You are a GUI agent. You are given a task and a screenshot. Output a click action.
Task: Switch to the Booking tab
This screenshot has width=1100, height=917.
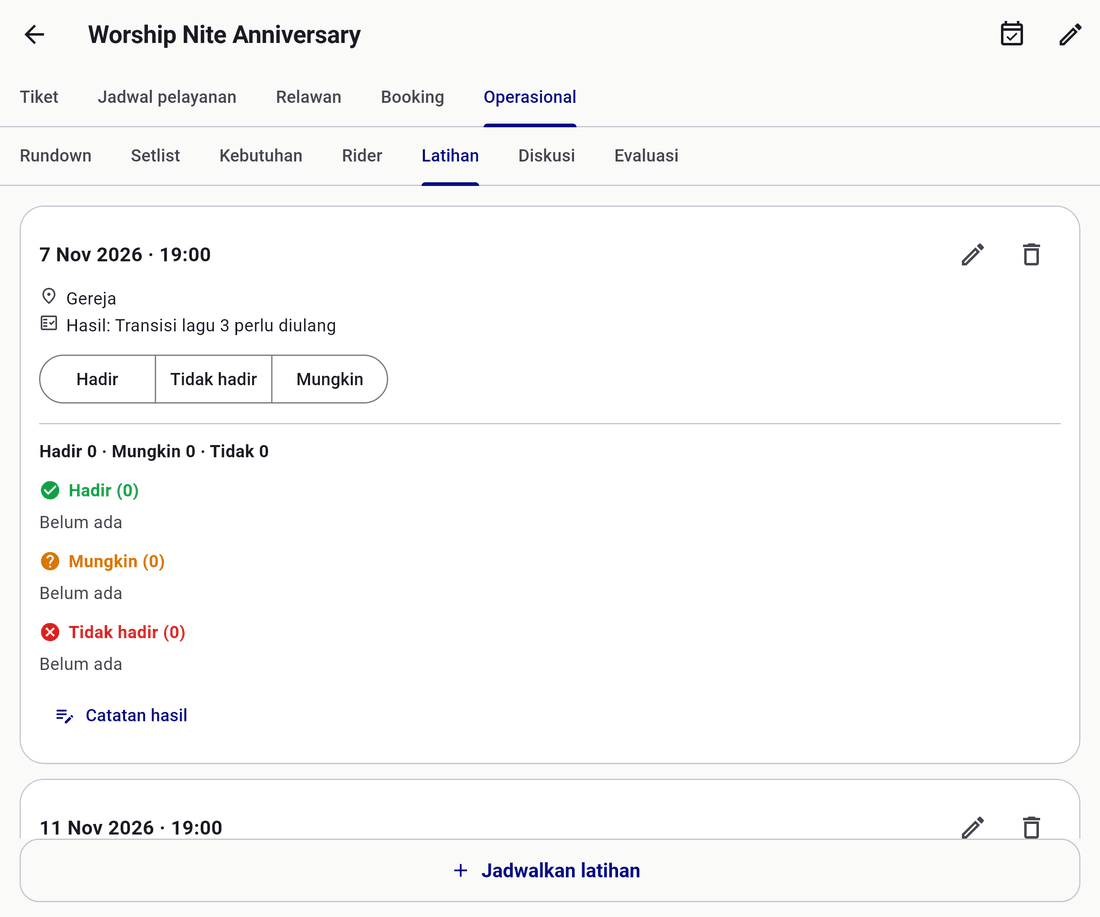[x=412, y=97]
